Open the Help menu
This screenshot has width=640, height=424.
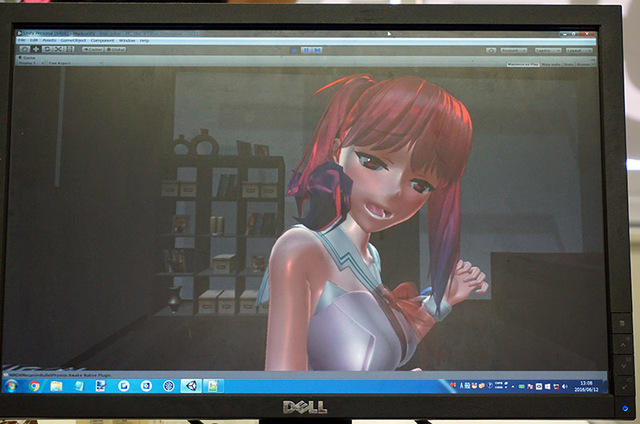point(144,40)
